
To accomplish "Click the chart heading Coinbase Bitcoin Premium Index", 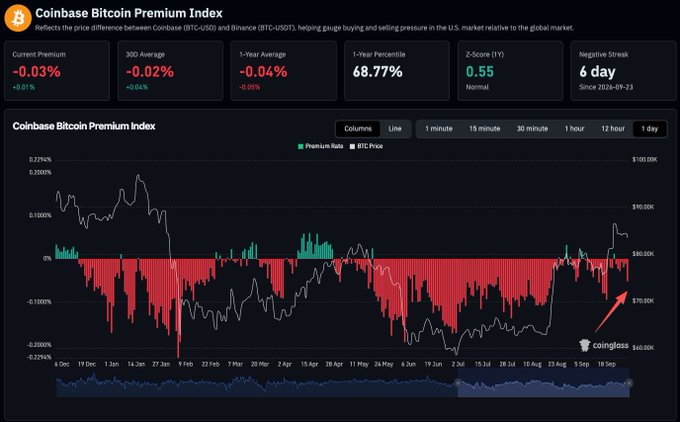I will point(84,126).
